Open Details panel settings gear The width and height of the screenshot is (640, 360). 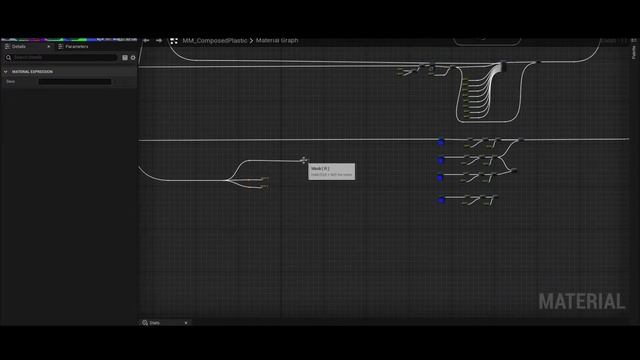point(133,58)
